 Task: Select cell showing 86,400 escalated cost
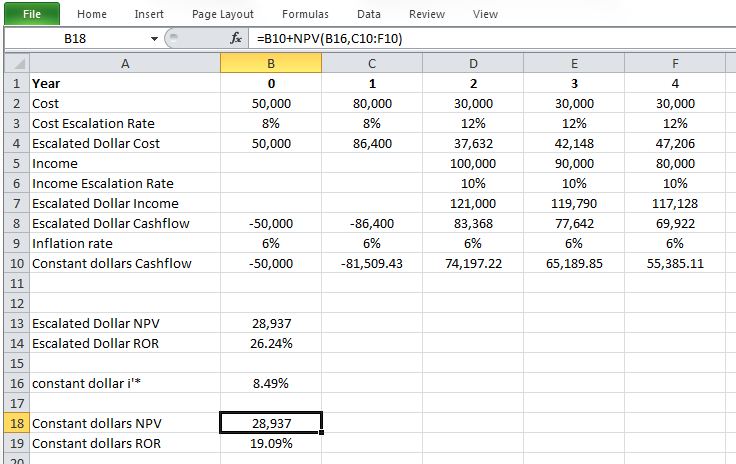(x=372, y=144)
